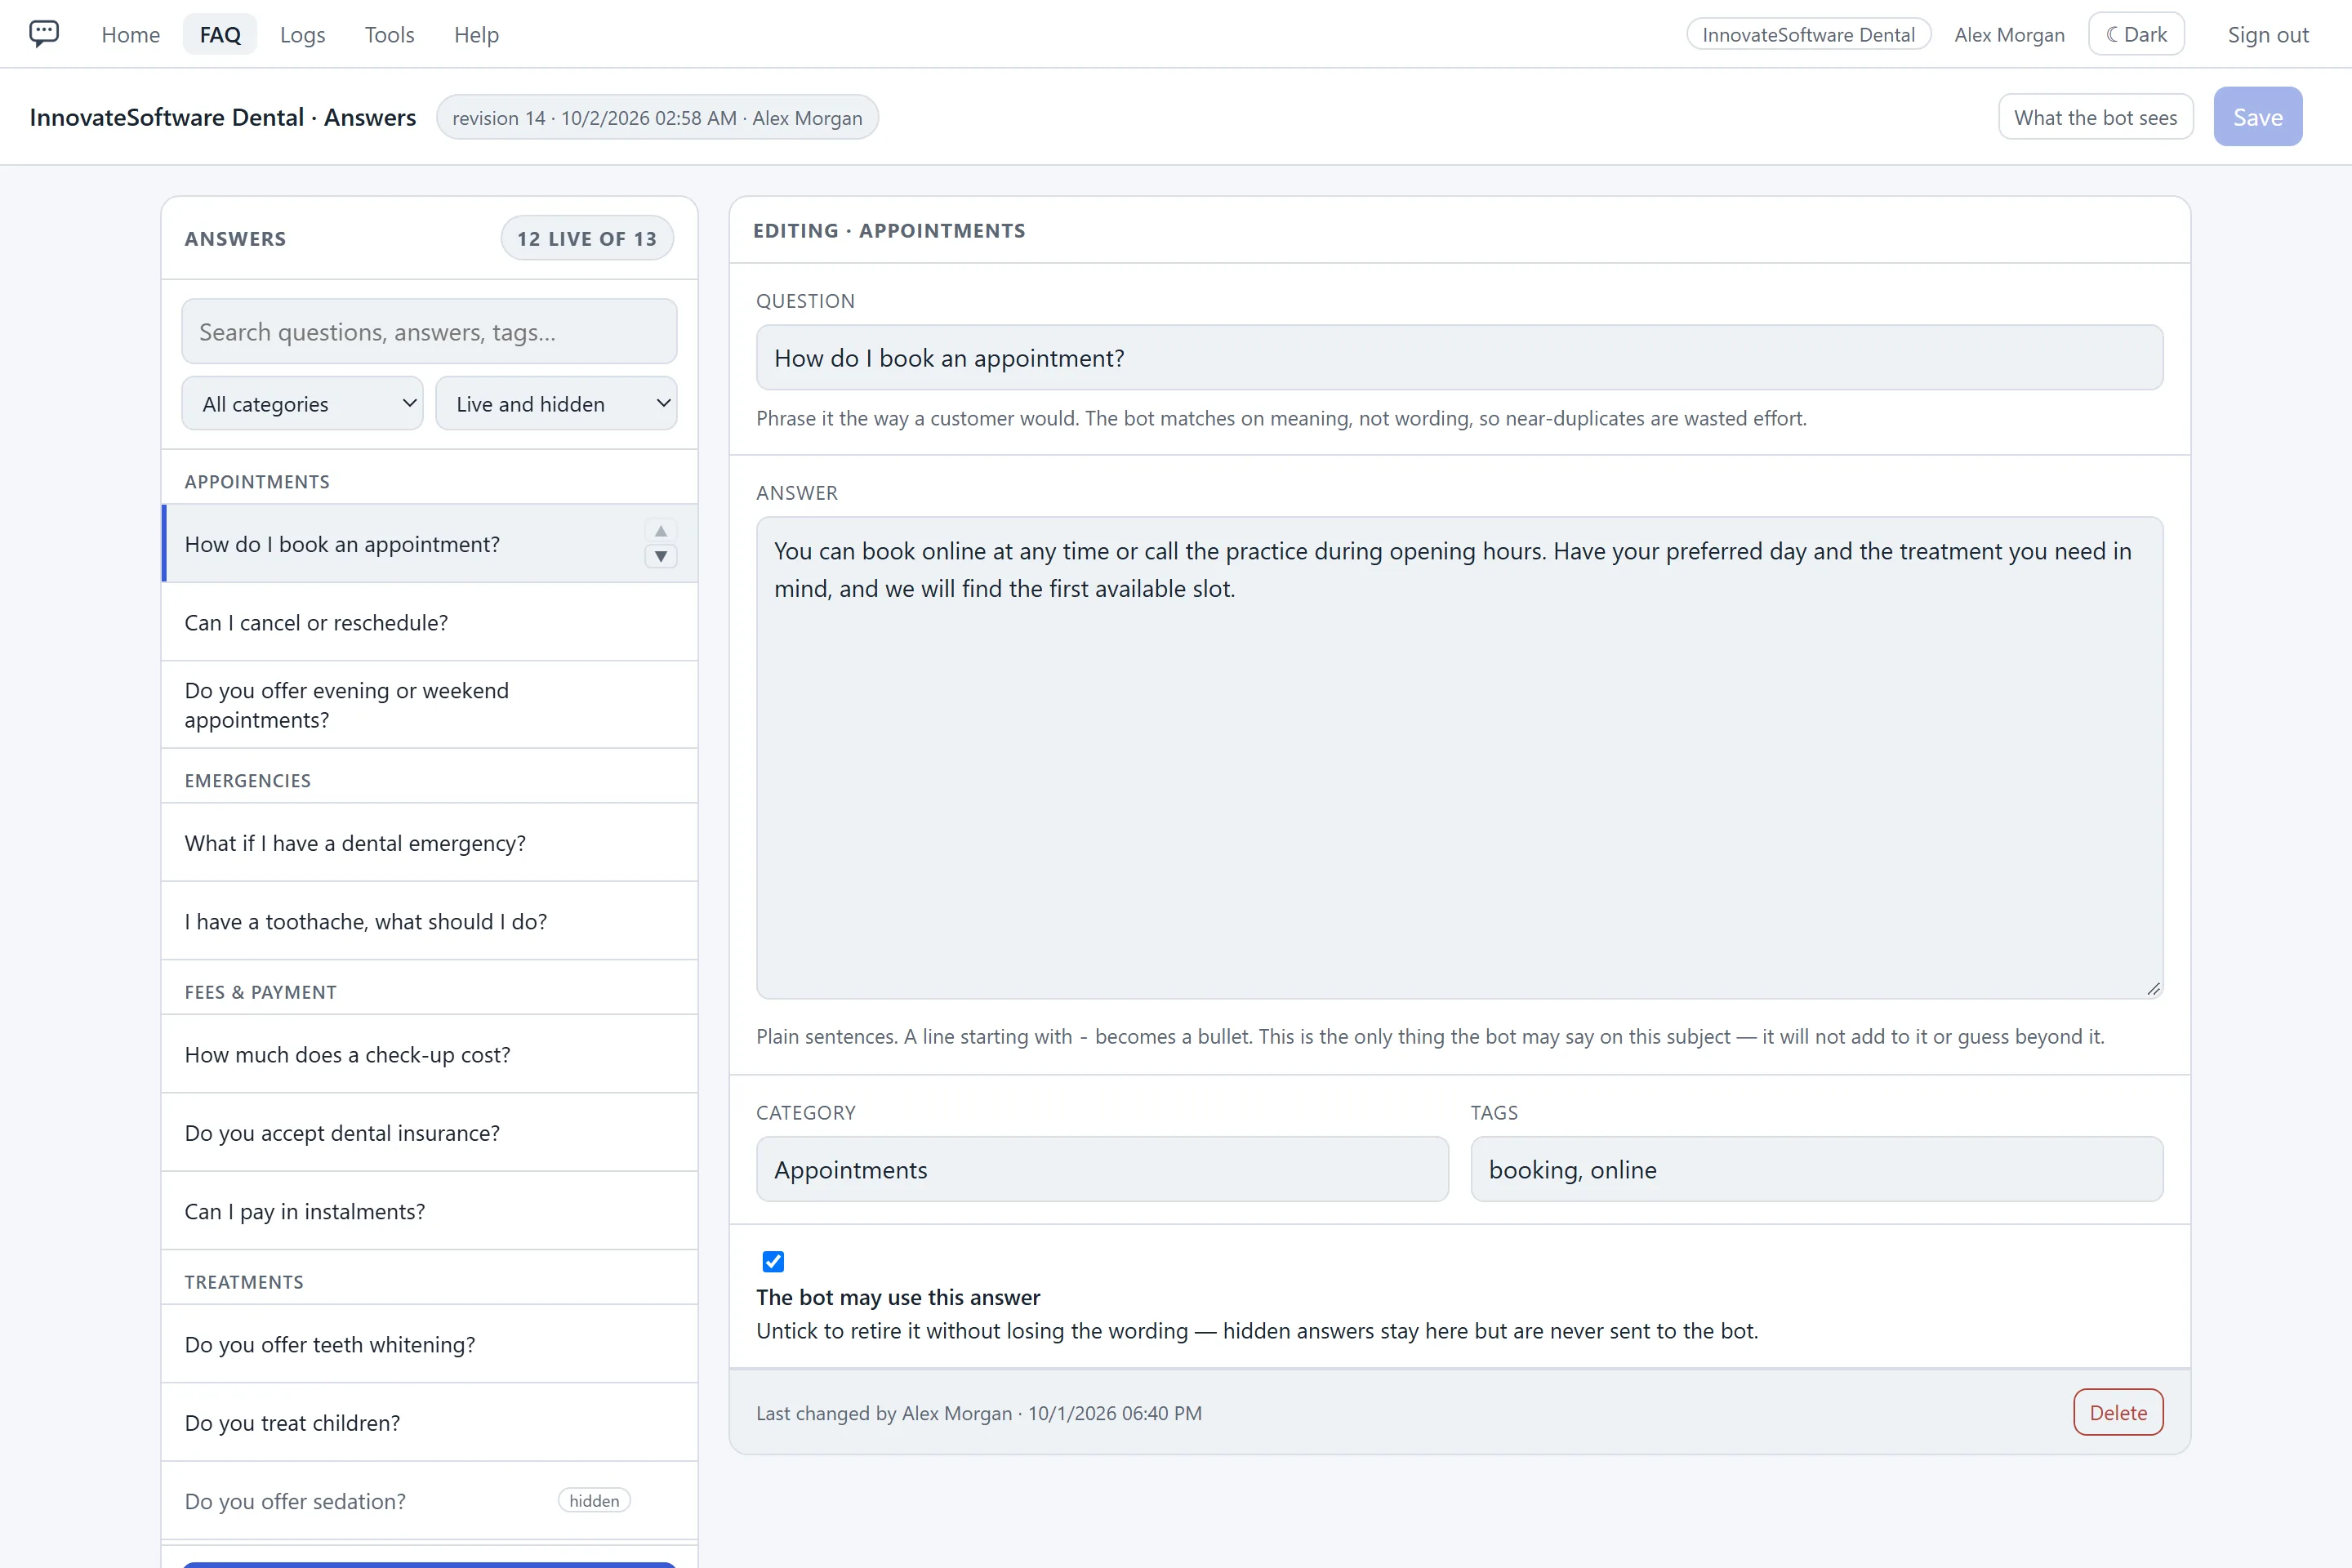Image resolution: width=2352 pixels, height=1568 pixels.
Task: Select 'Can I pay in instalments?'
Action: [x=429, y=1211]
